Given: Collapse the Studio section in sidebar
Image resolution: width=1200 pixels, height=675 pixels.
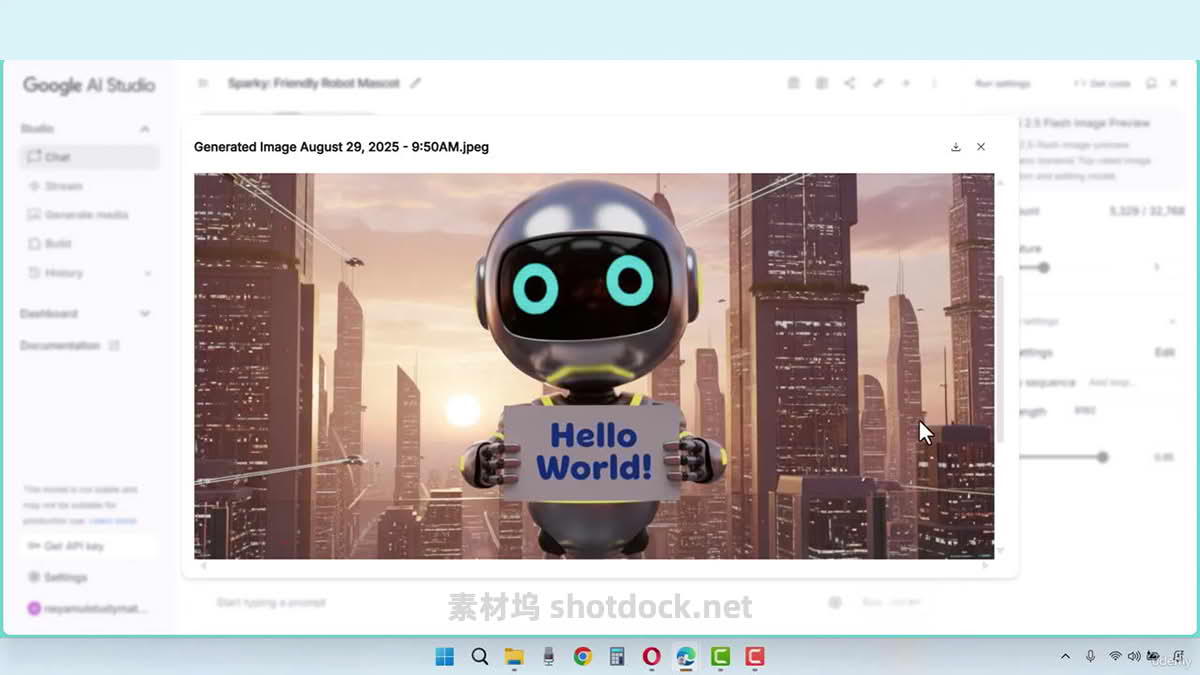Looking at the screenshot, I should coord(144,129).
